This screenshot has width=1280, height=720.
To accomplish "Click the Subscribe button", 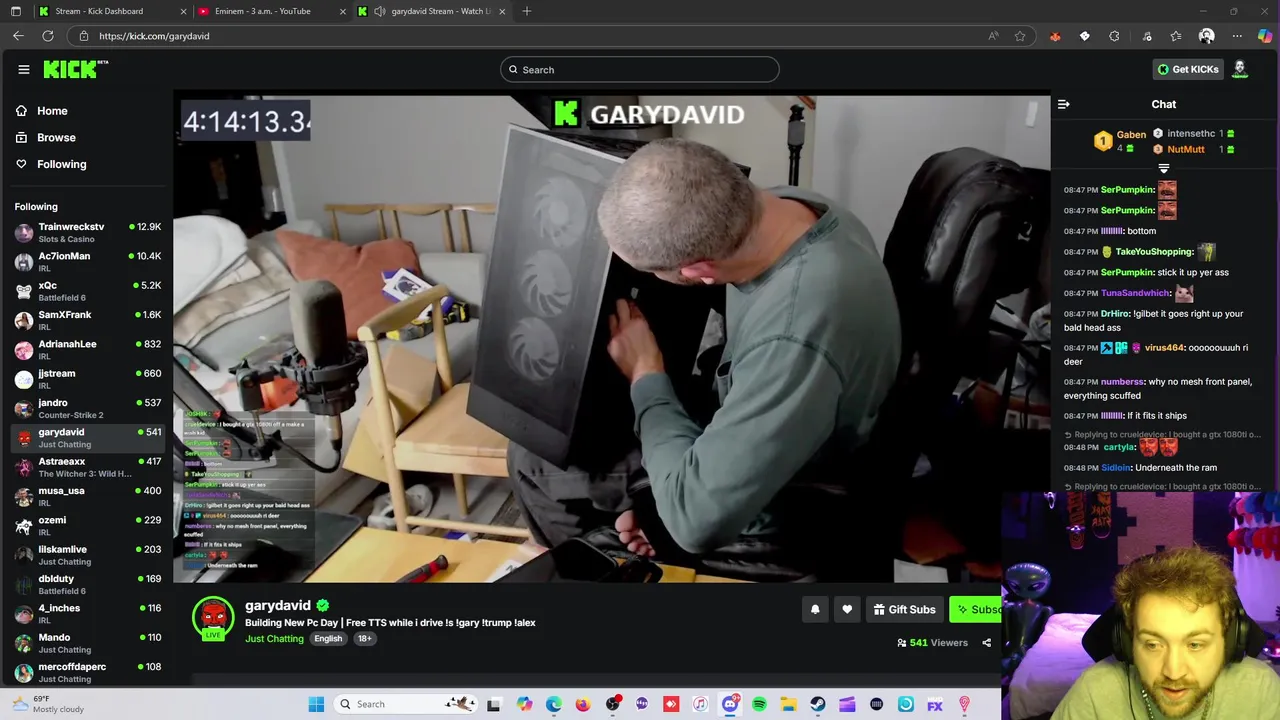I will pyautogui.click(x=976, y=609).
